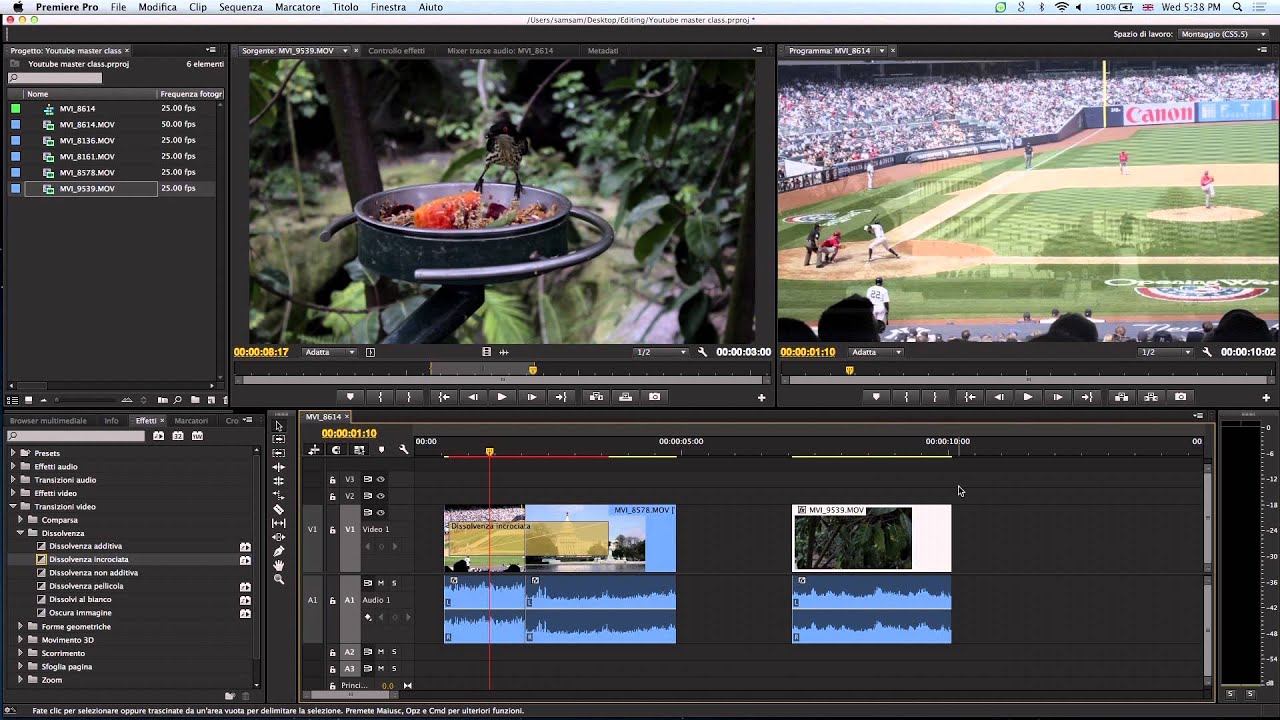1280x720 pixels.
Task: Switch to Browser multimediale tab
Action: 48,421
